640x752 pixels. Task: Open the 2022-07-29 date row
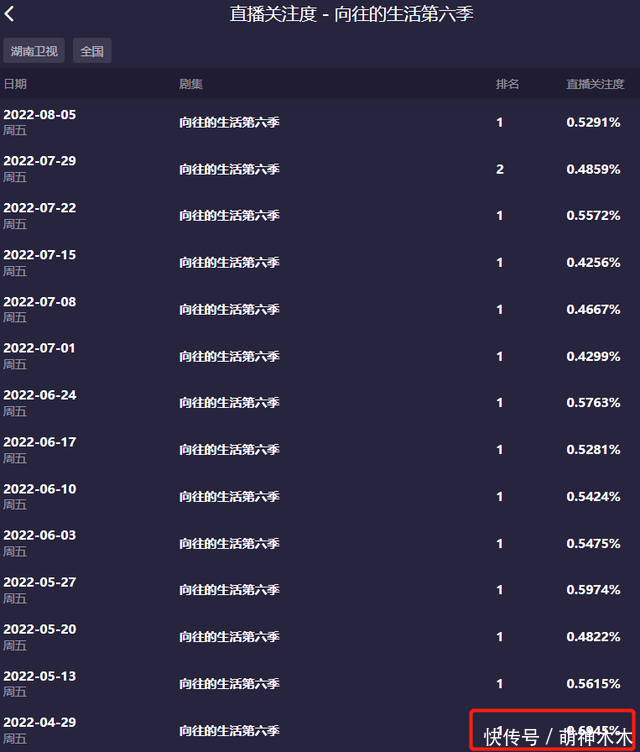coord(39,161)
